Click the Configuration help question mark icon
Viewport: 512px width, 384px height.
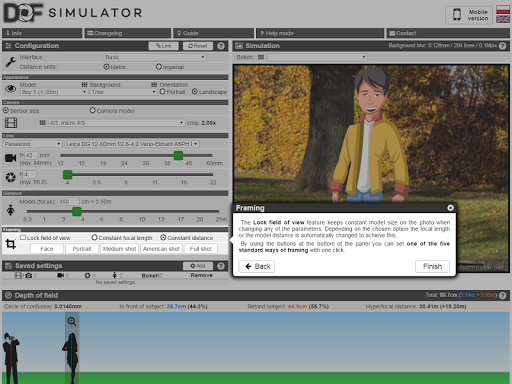pos(221,46)
